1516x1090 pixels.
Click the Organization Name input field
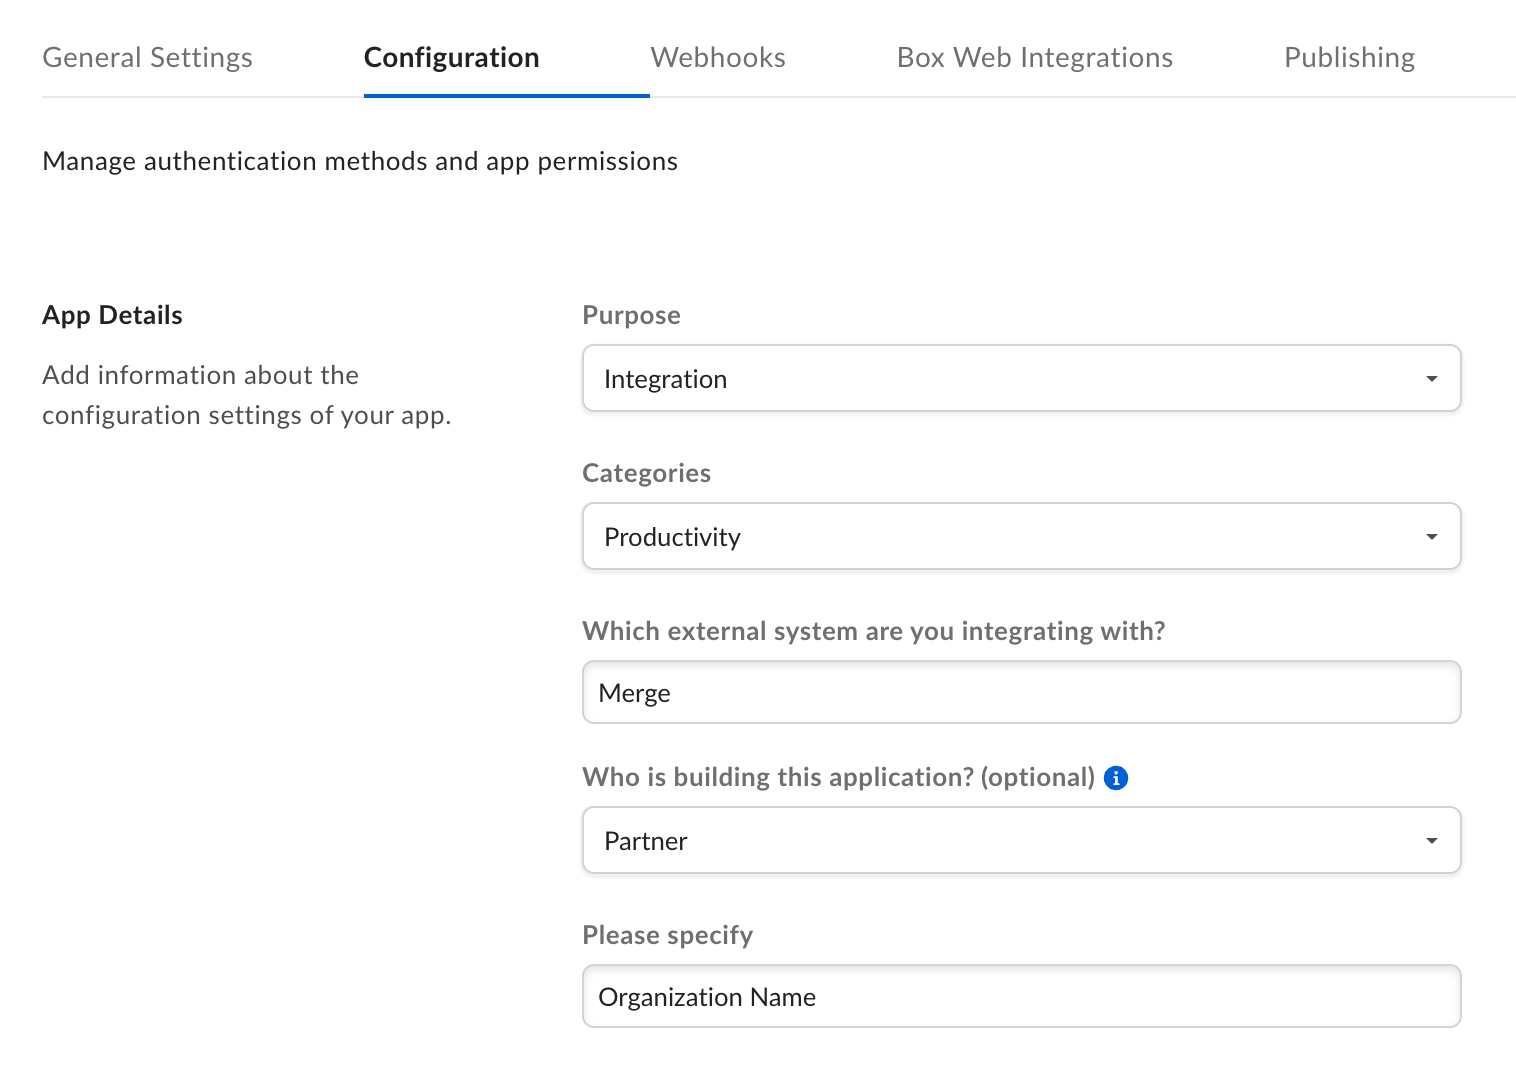click(1020, 997)
